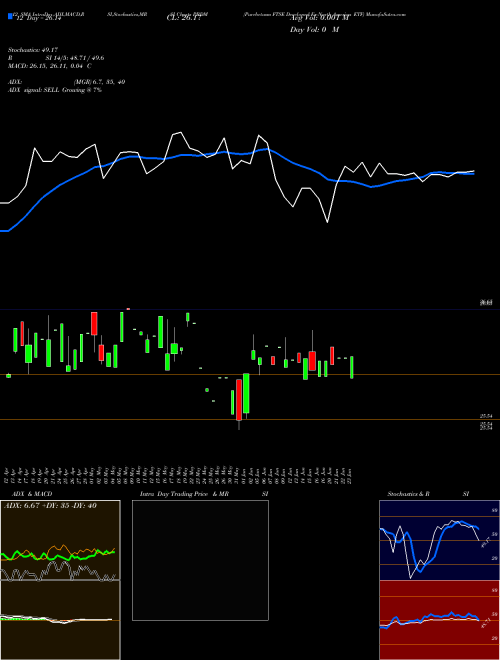Viewport: 500px width, 660px height.
Task: Click the MACD sub-panel under the ADX chart
Action: pyautogui.click(x=60, y=620)
